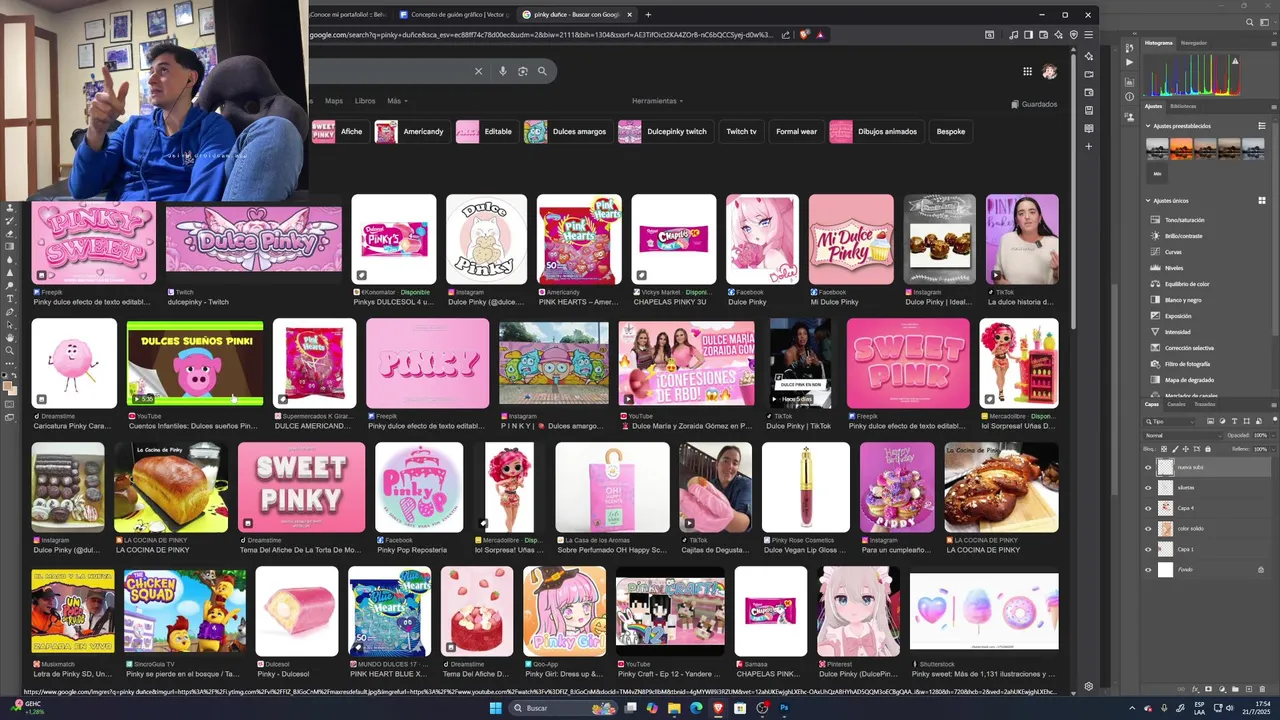1280x720 pixels.
Task: Hide the 'nueva subs' layer
Action: [x=1148, y=467]
